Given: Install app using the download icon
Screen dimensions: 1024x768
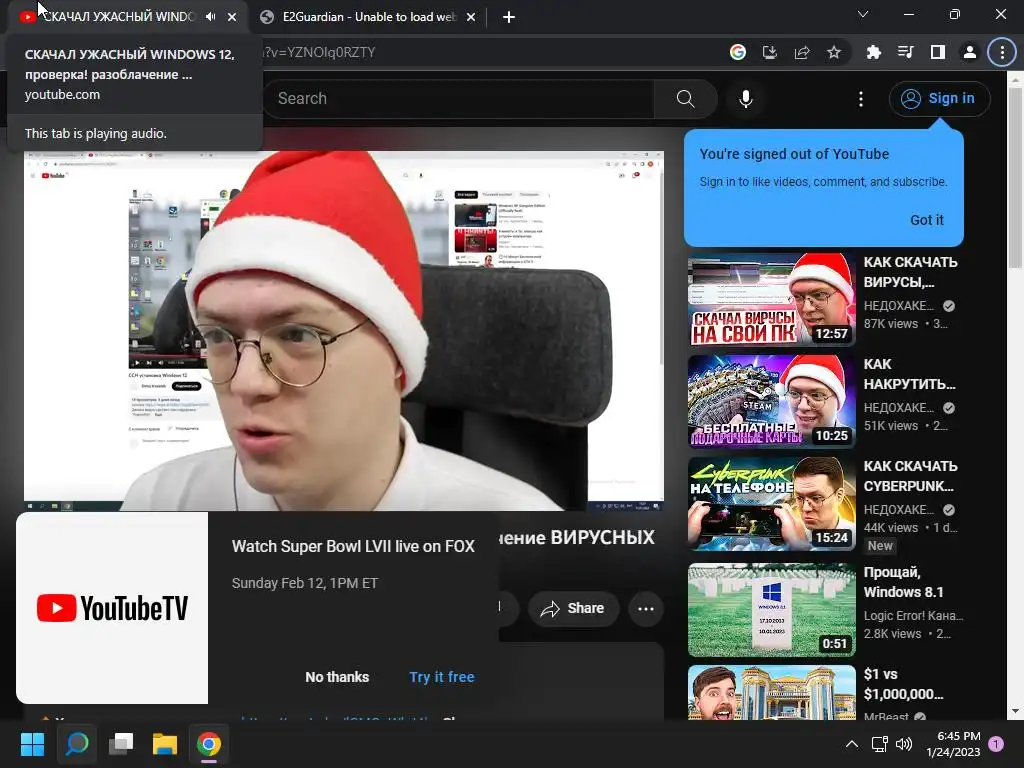Looking at the screenshot, I should coord(770,52).
